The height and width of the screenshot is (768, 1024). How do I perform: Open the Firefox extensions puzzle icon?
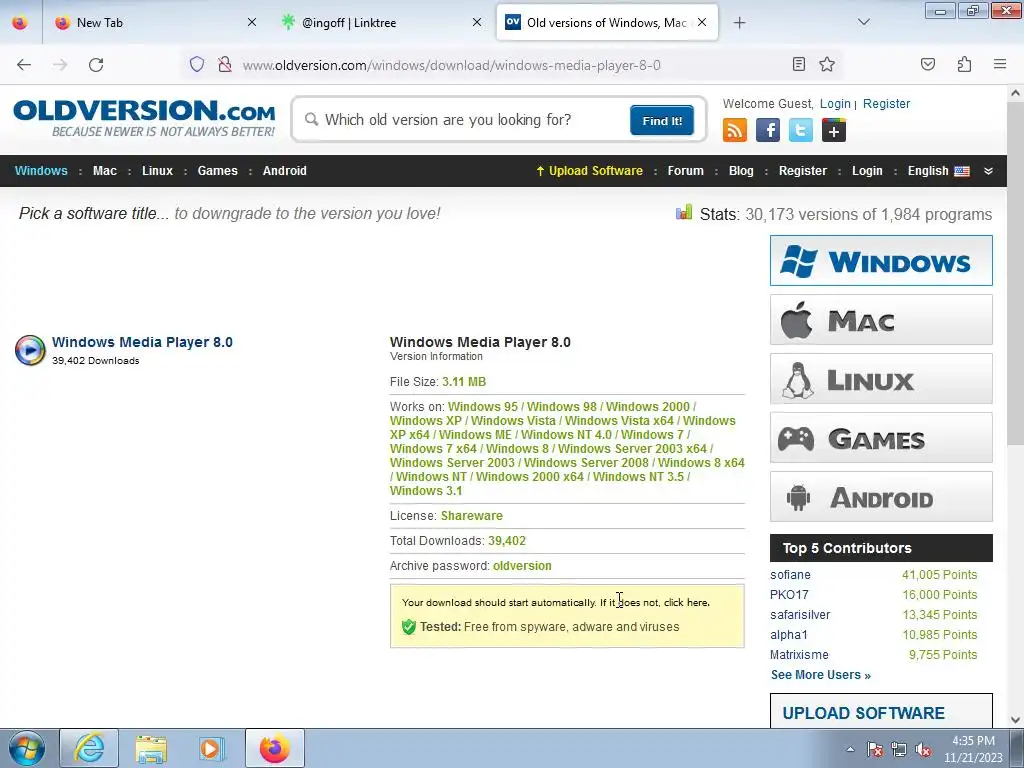pyautogui.click(x=964, y=64)
